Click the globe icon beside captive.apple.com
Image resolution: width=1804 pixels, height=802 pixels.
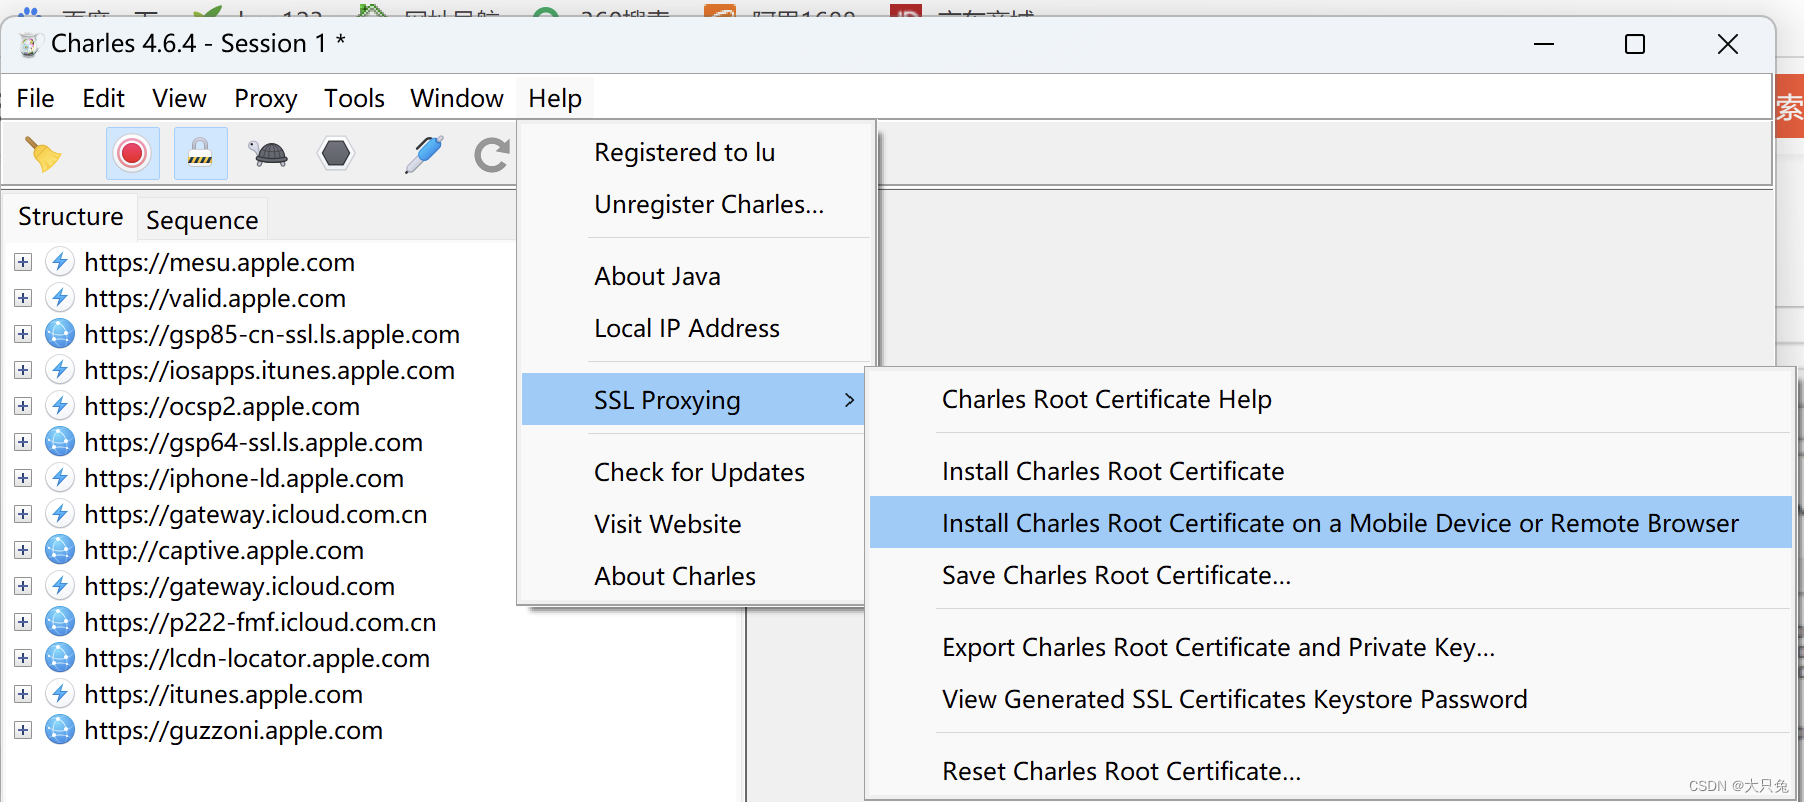point(60,550)
